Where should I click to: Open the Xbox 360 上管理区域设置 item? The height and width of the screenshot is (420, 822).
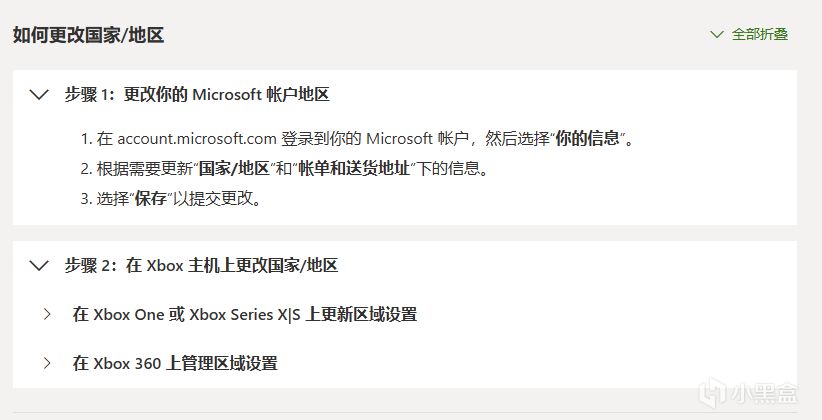(x=175, y=363)
